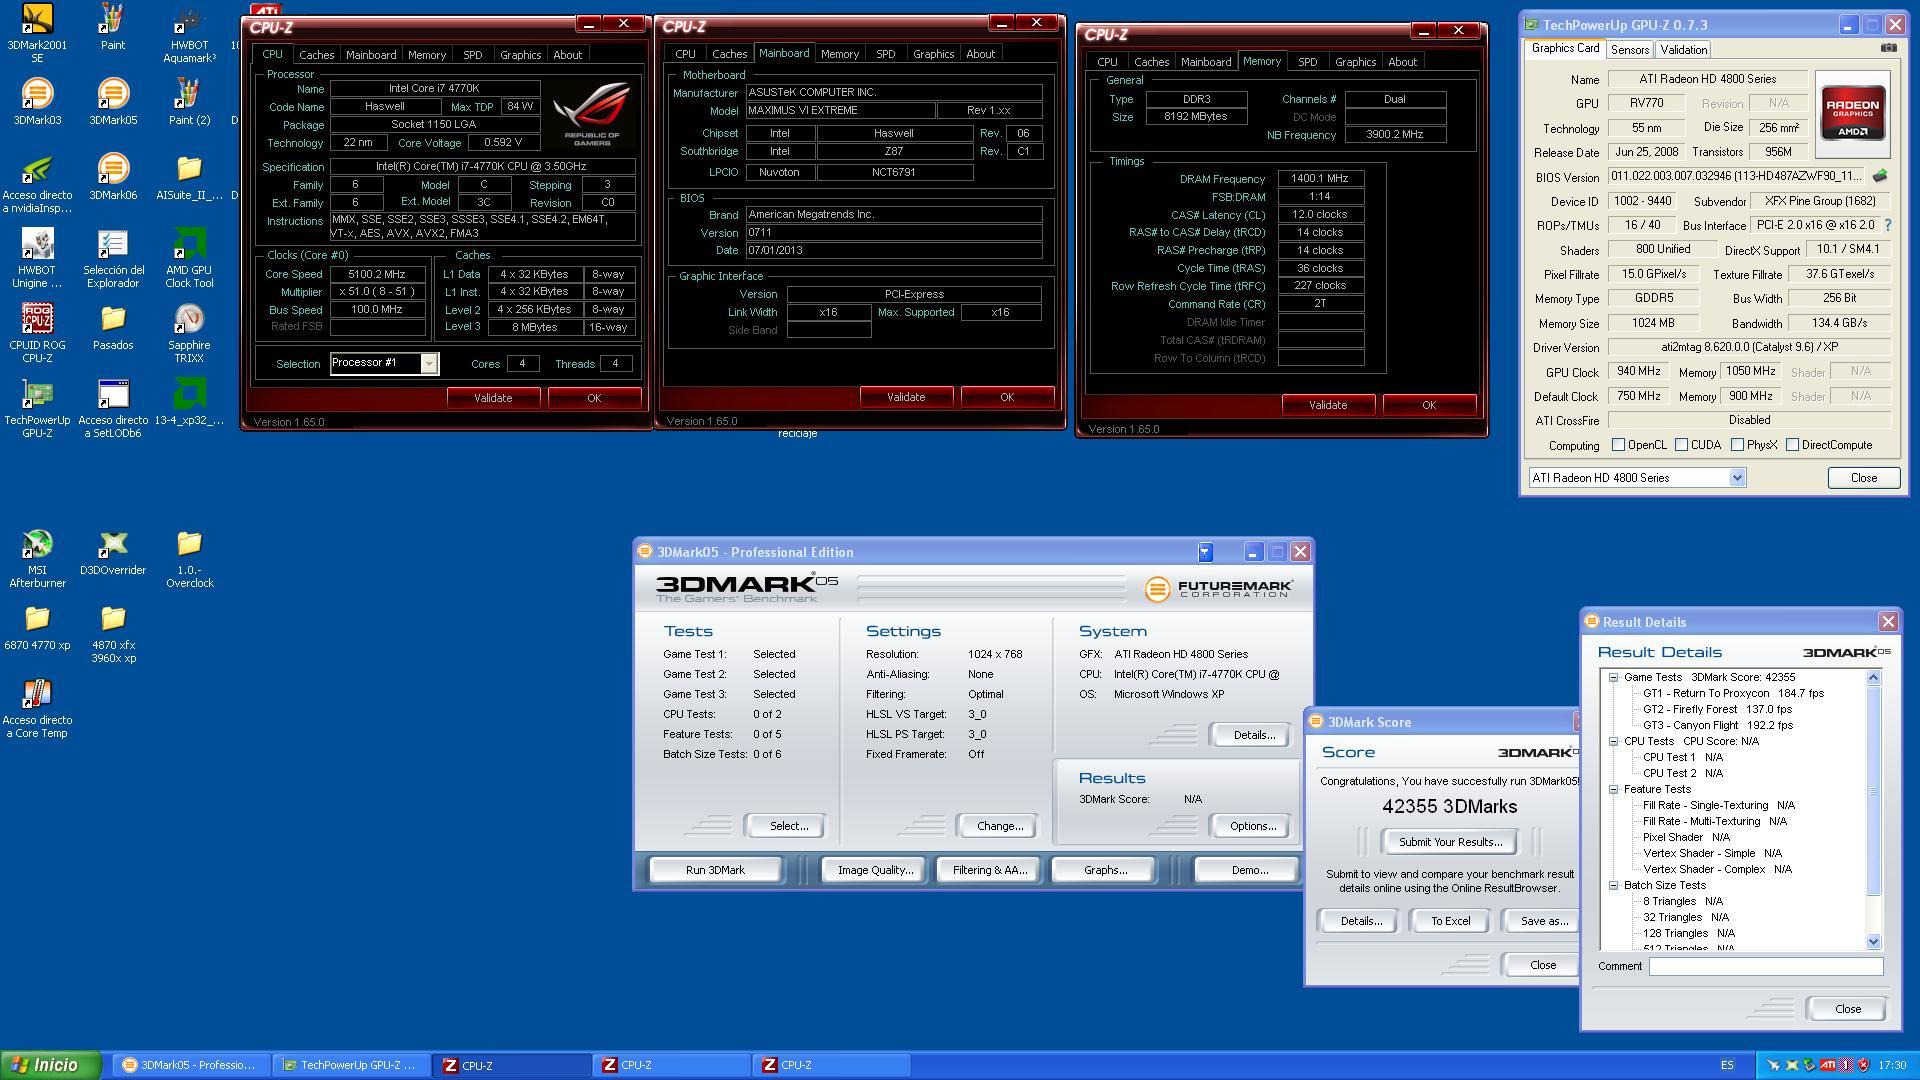Click the Save as... button
Screen dimensions: 1920x1080
(1541, 921)
